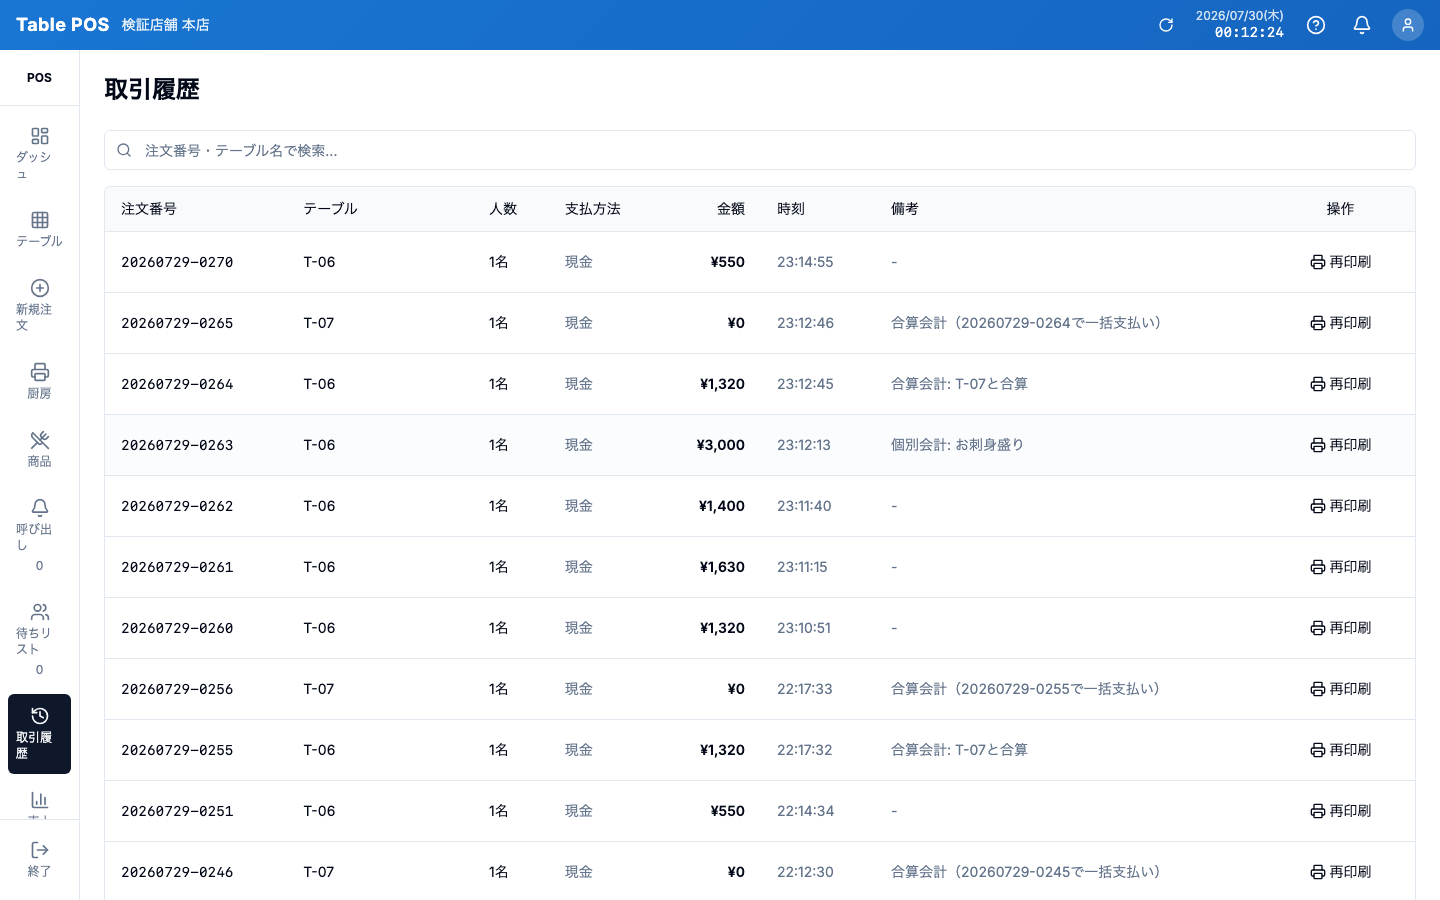Screen dimensions: 1440x900
Task: Click the ¥1,630 amount cell
Action: tap(722, 567)
